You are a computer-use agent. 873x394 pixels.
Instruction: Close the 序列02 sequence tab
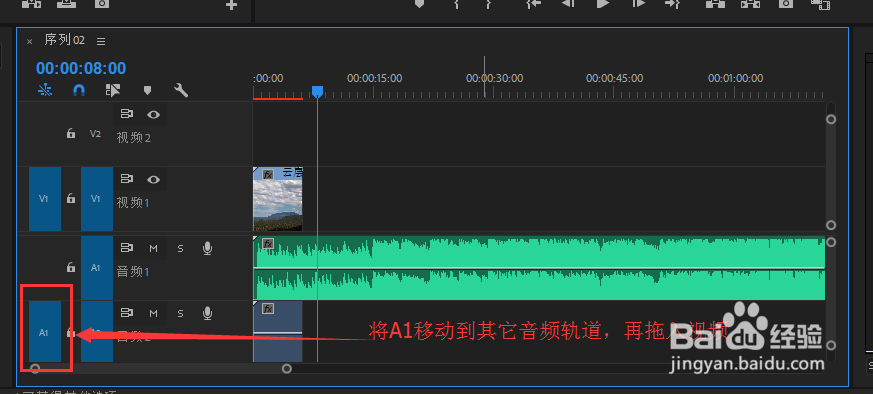click(x=30, y=41)
